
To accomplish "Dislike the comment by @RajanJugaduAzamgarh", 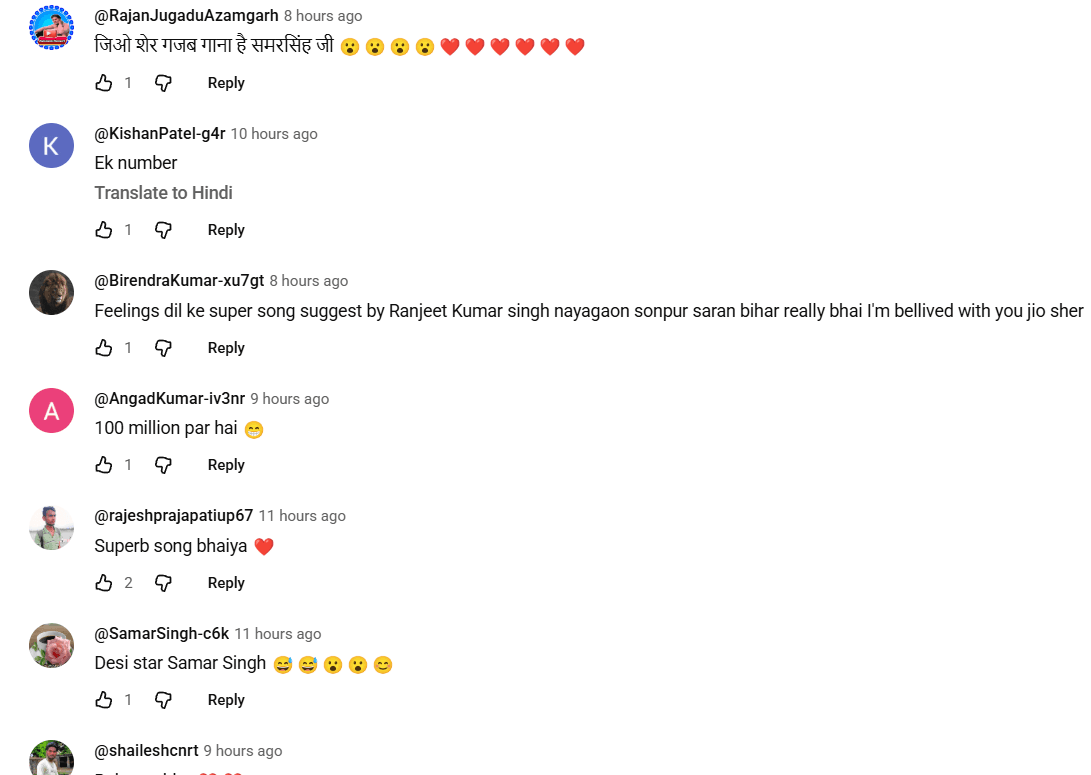I will [163, 83].
